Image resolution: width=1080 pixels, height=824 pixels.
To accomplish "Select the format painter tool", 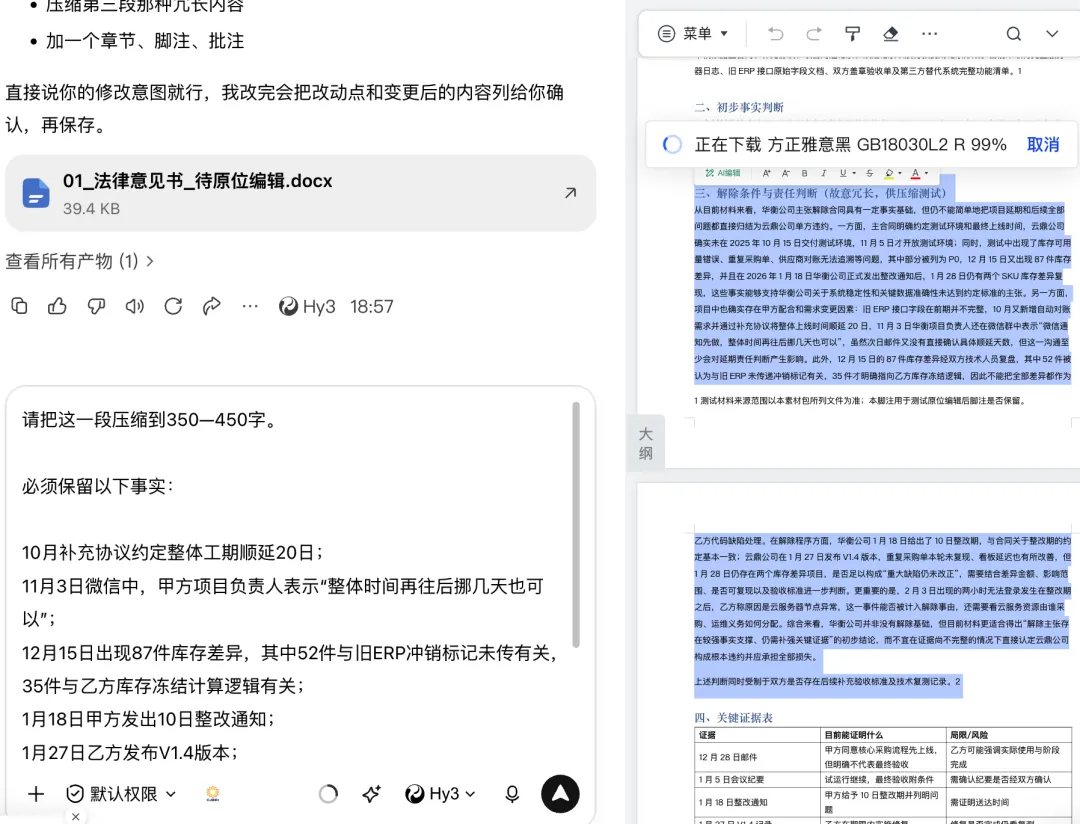I will tap(852, 34).
